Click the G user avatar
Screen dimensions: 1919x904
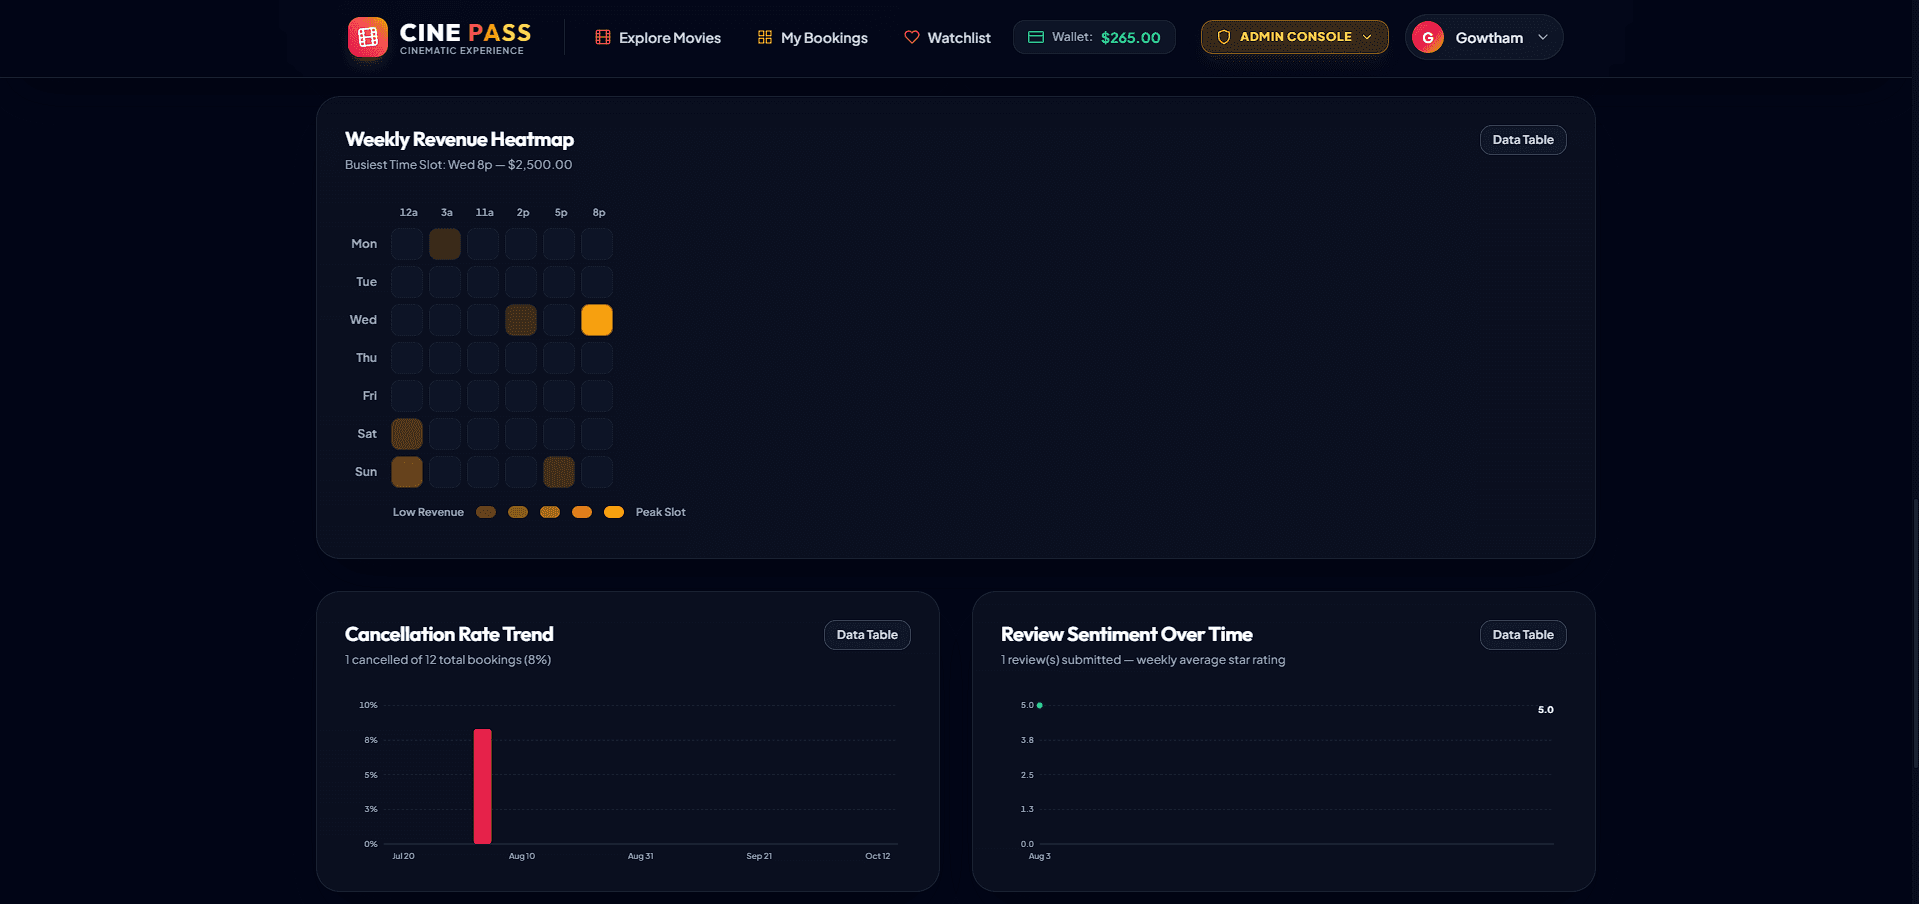[x=1428, y=37]
